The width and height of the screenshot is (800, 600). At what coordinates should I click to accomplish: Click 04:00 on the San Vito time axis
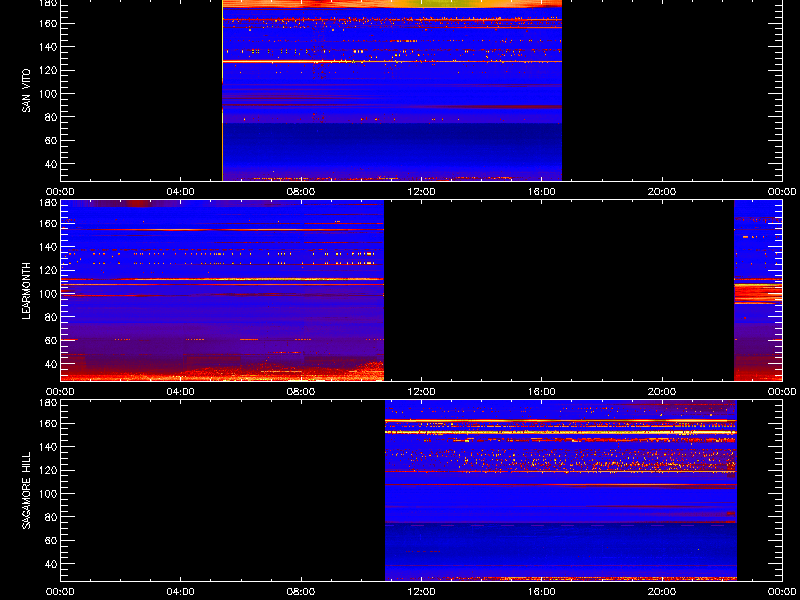click(181, 192)
